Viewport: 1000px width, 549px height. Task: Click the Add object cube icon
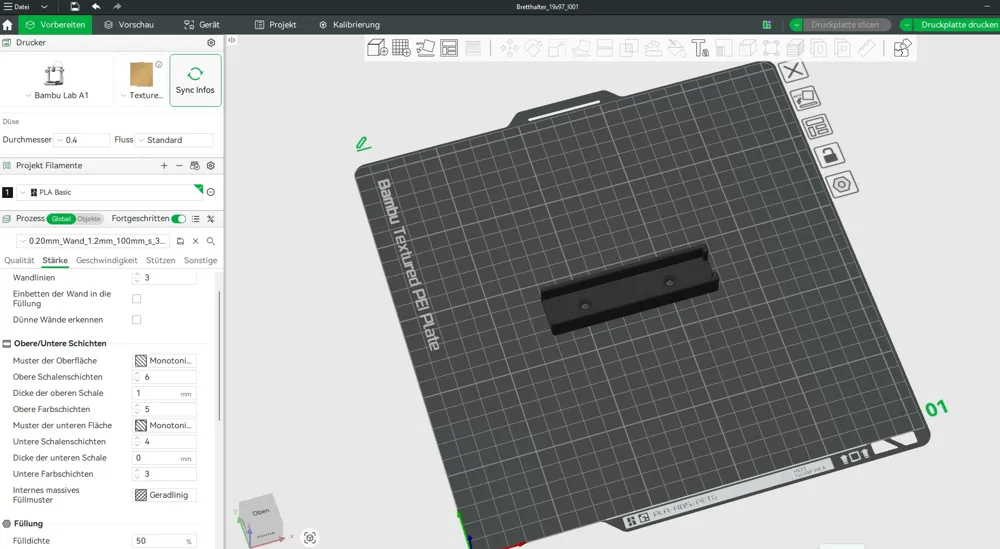[x=378, y=48]
